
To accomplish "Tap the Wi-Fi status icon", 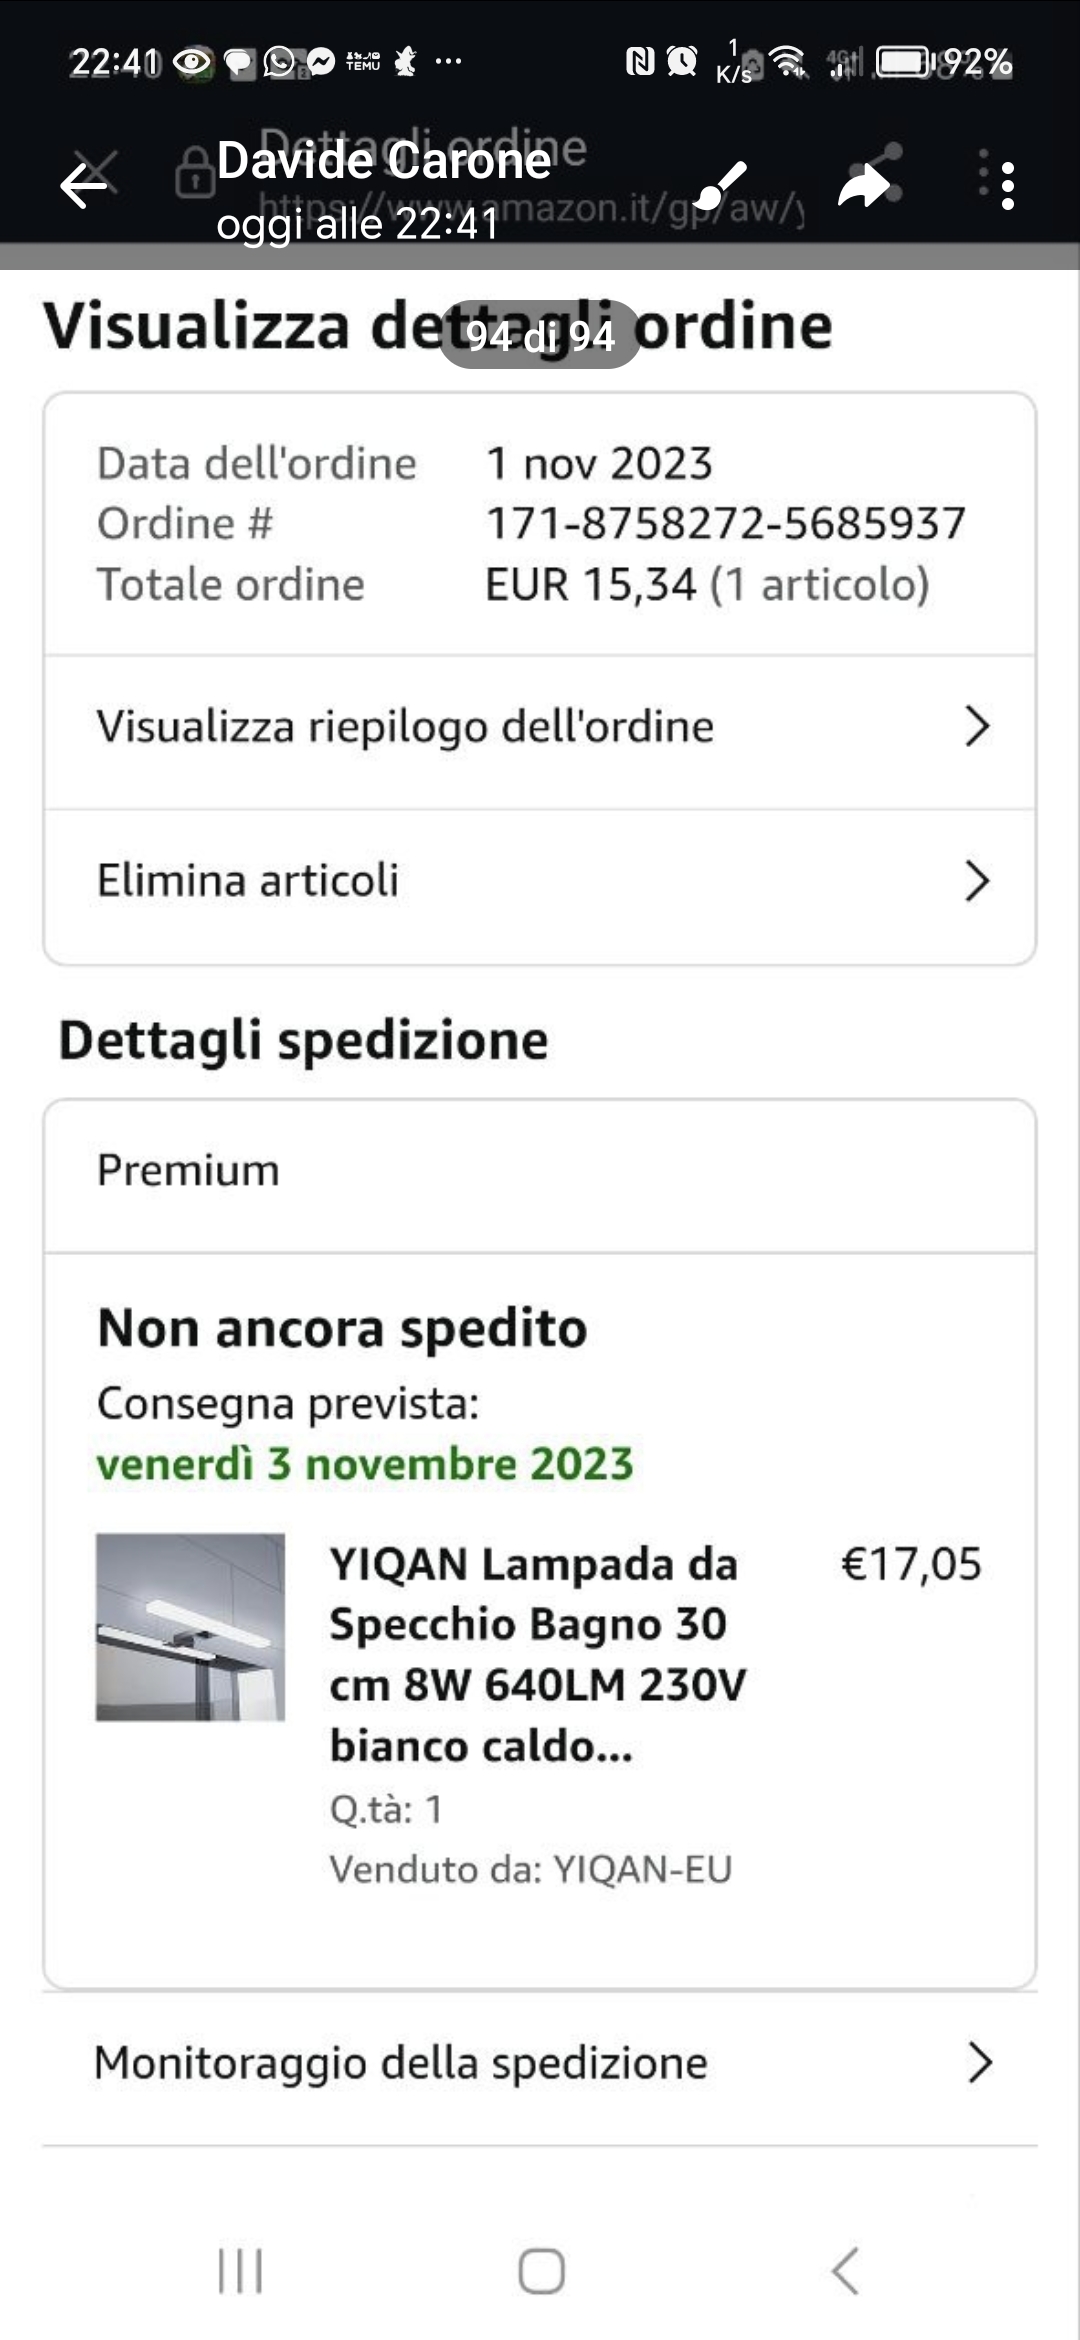I will point(790,62).
